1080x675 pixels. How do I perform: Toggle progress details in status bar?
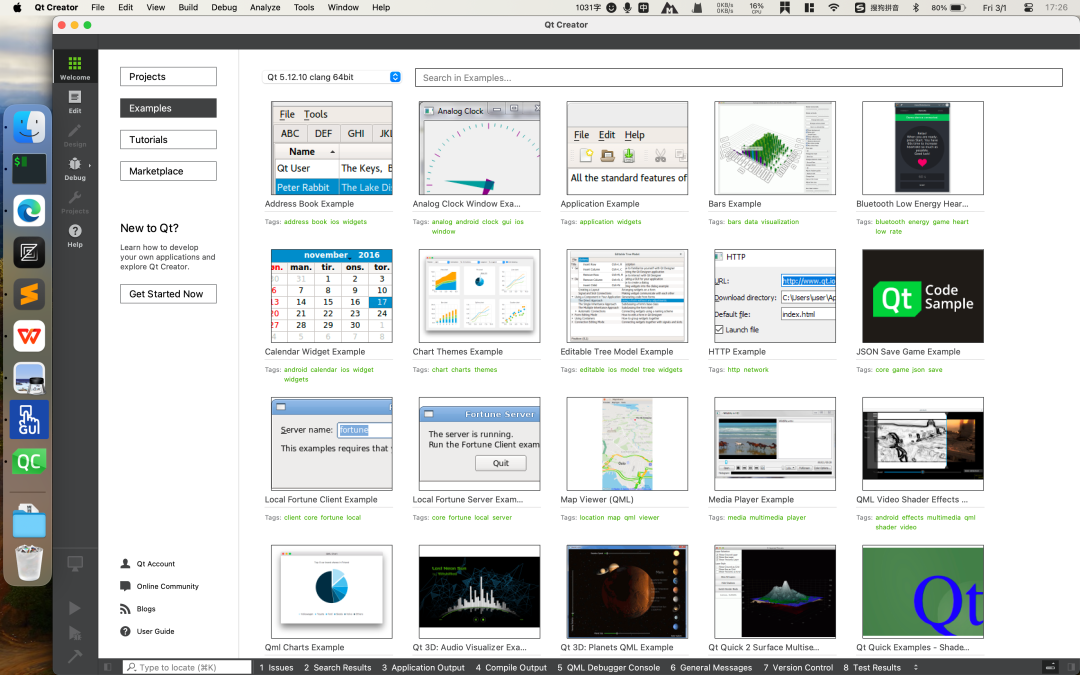pos(1050,667)
